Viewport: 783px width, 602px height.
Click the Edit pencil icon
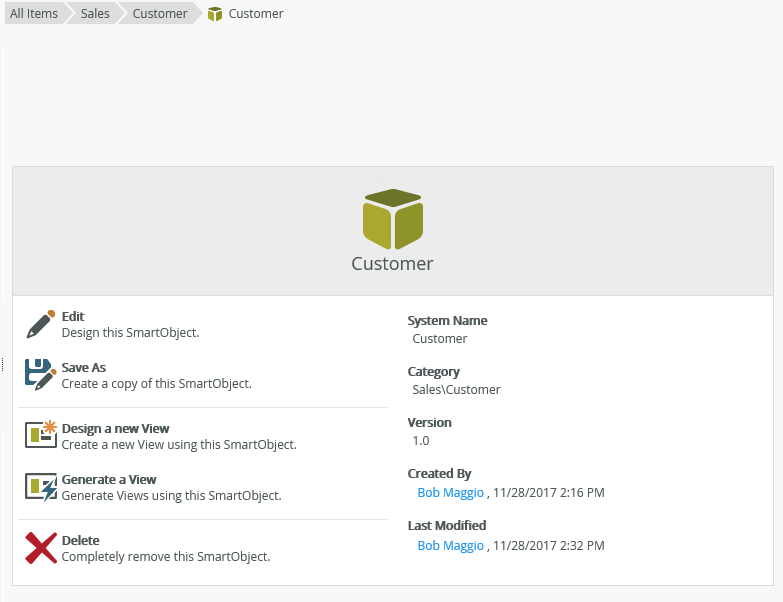[40, 324]
